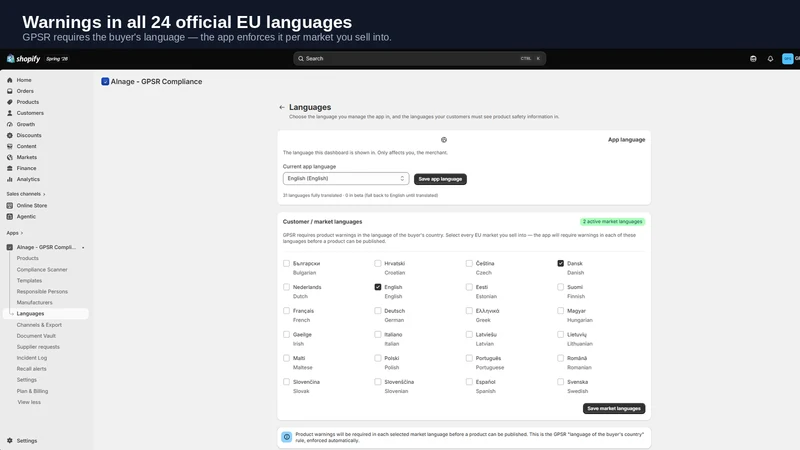Uncheck the Dansk Danish checkbox
Viewport: 800px width, 450px height.
[561, 263]
